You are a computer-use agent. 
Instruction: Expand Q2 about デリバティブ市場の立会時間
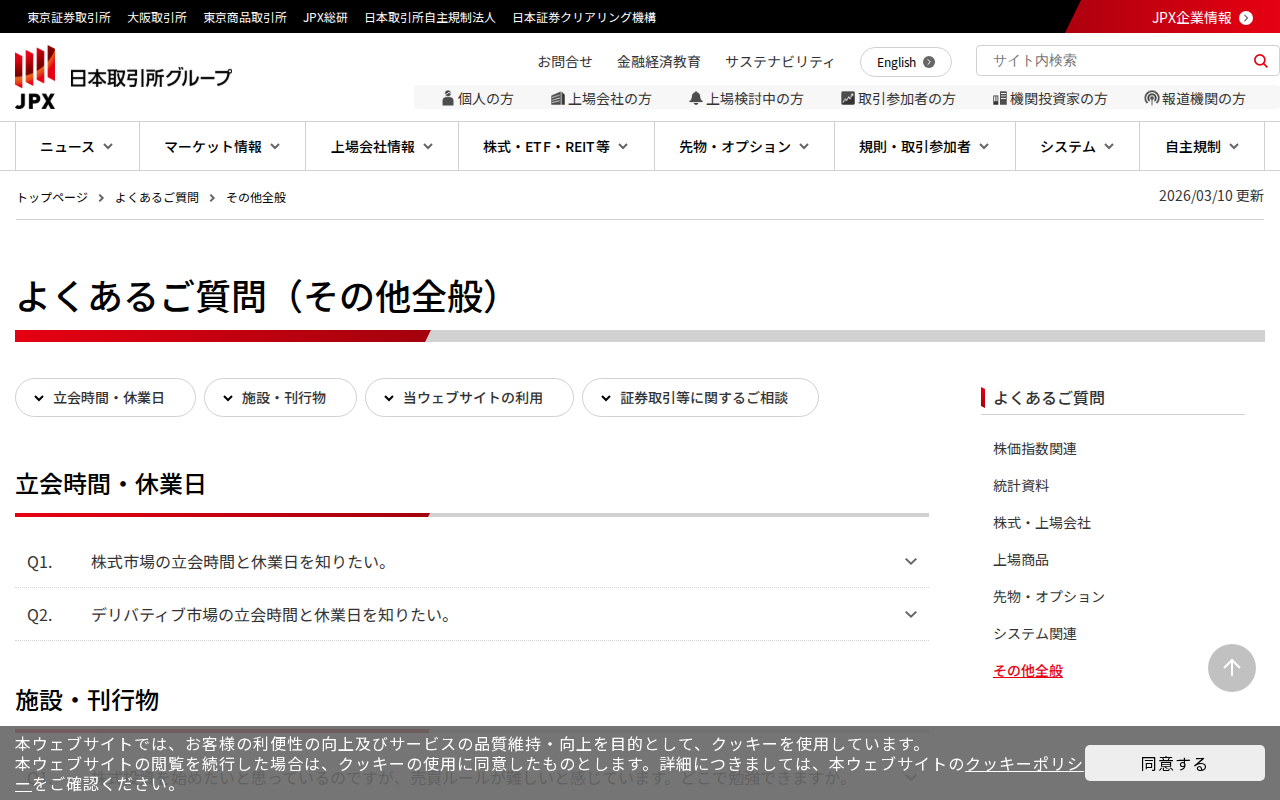(x=472, y=615)
